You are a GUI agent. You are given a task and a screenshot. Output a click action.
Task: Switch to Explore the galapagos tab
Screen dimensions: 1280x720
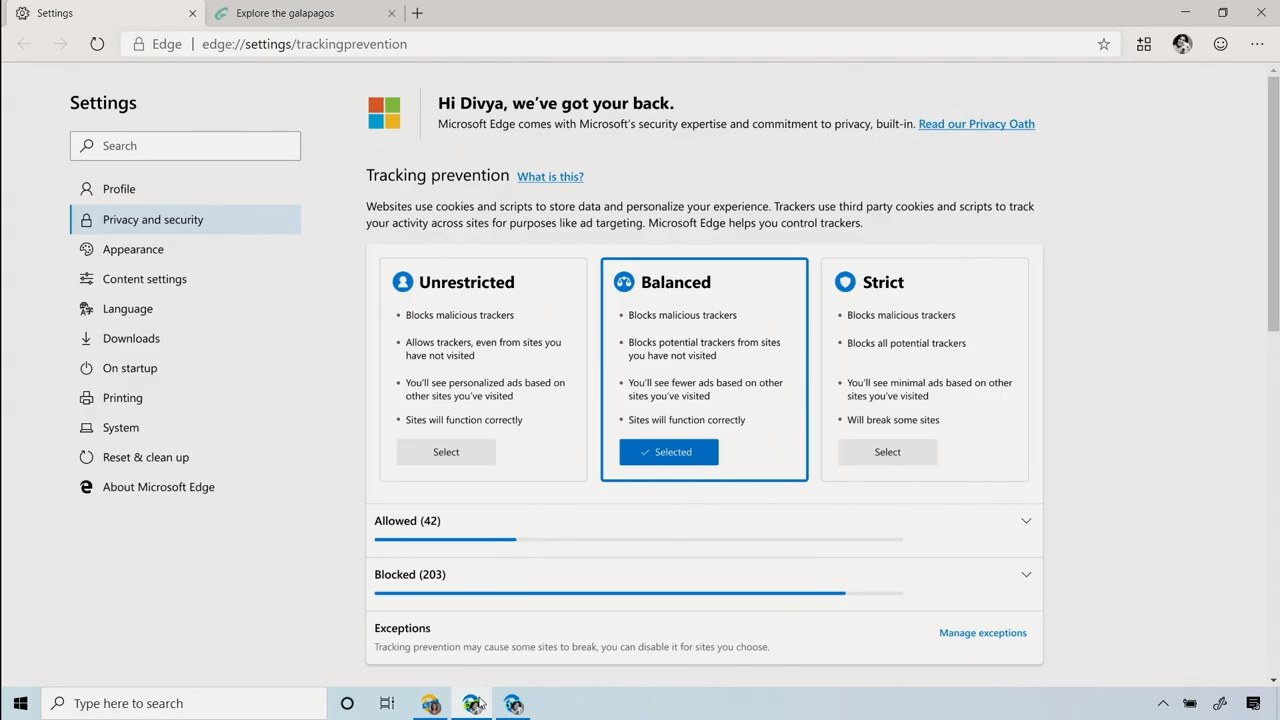pos(304,13)
